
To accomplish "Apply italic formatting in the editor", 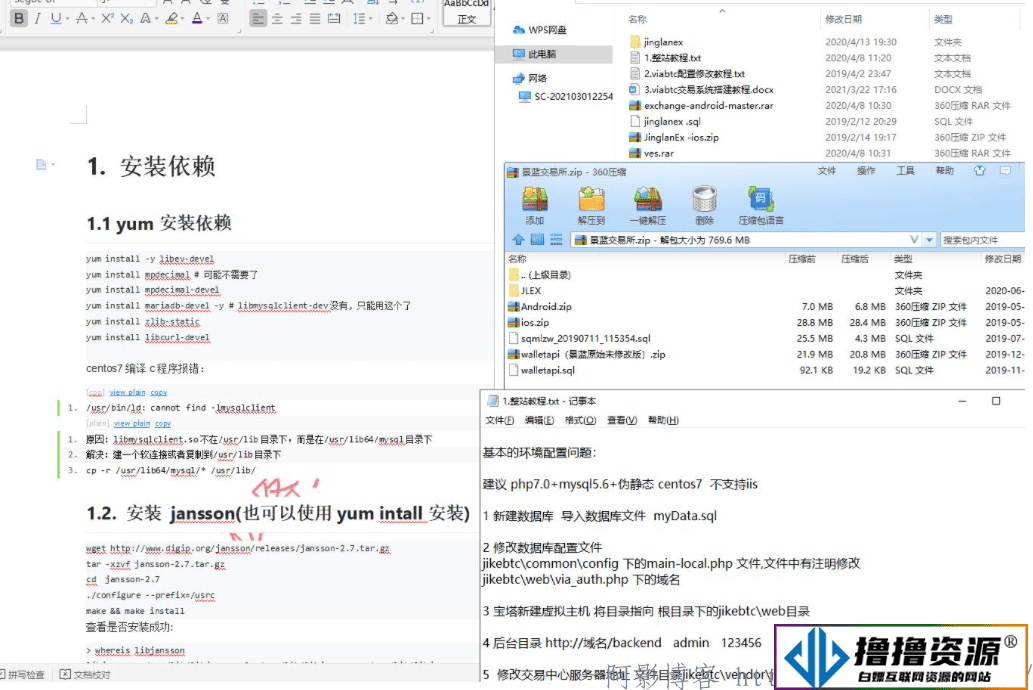I will click(38, 18).
